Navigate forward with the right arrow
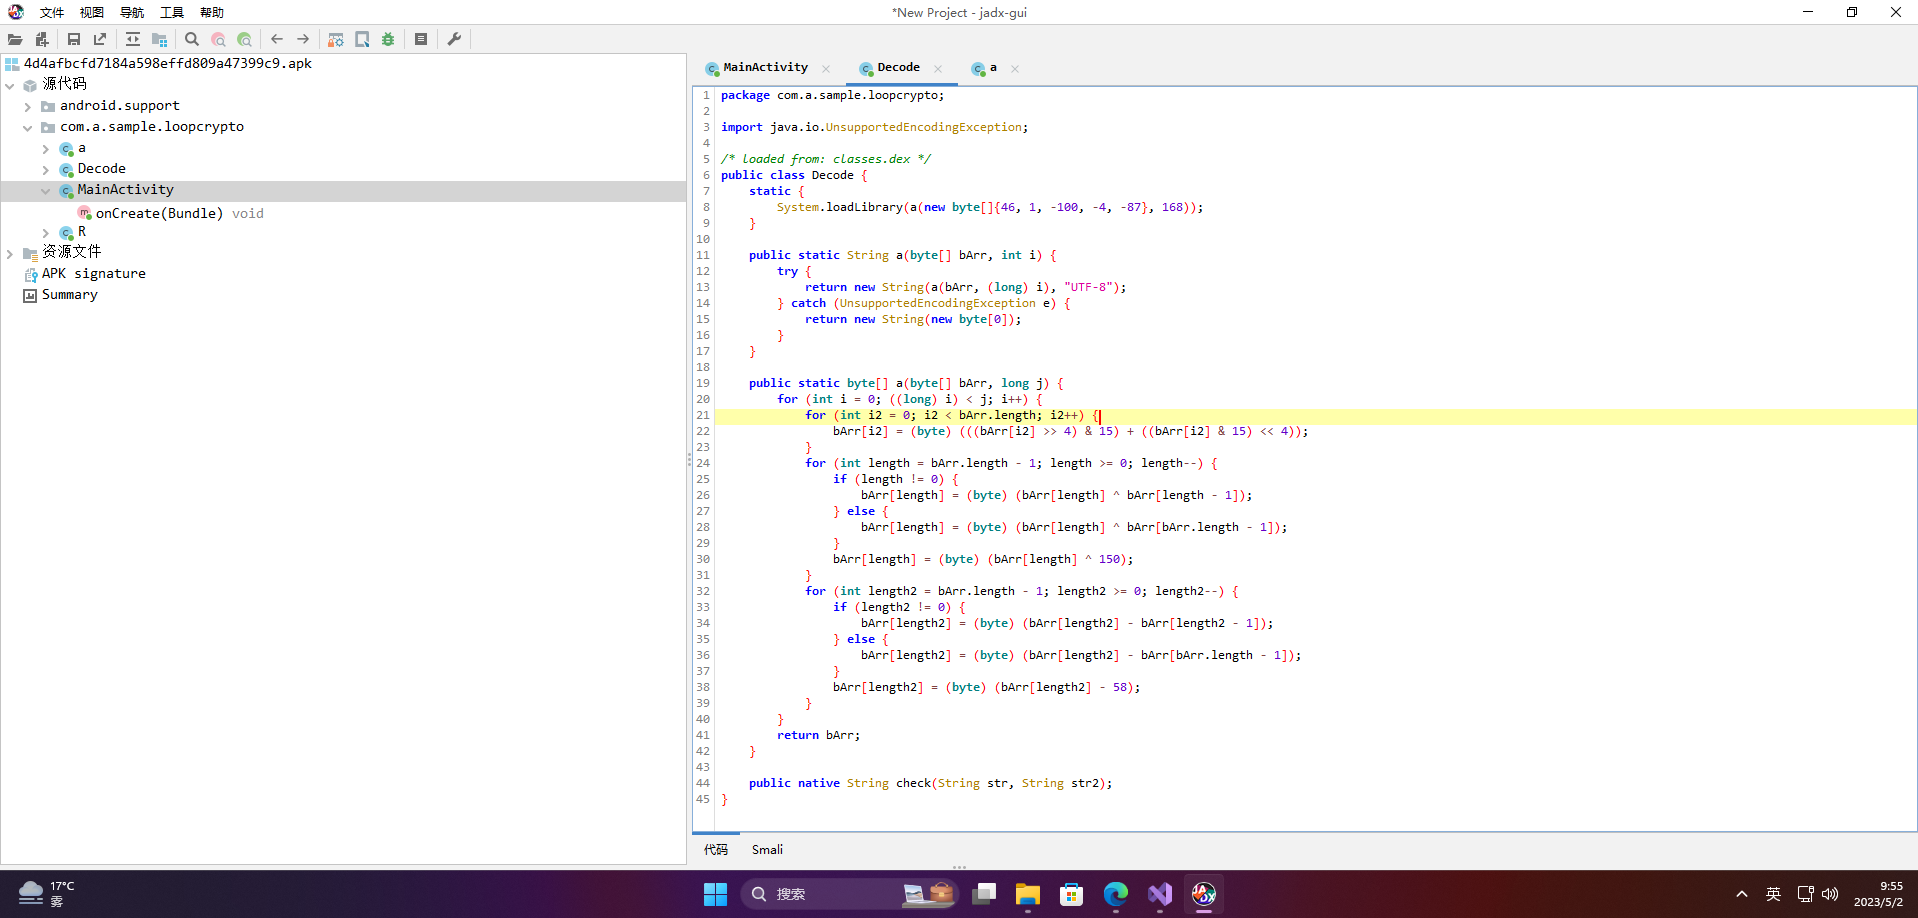The width and height of the screenshot is (1918, 918). pyautogui.click(x=303, y=39)
